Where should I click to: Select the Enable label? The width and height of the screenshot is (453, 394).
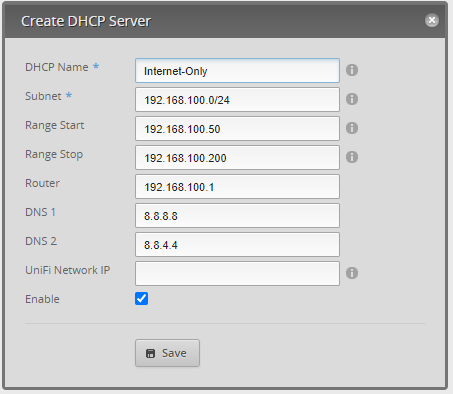[x=42, y=299]
